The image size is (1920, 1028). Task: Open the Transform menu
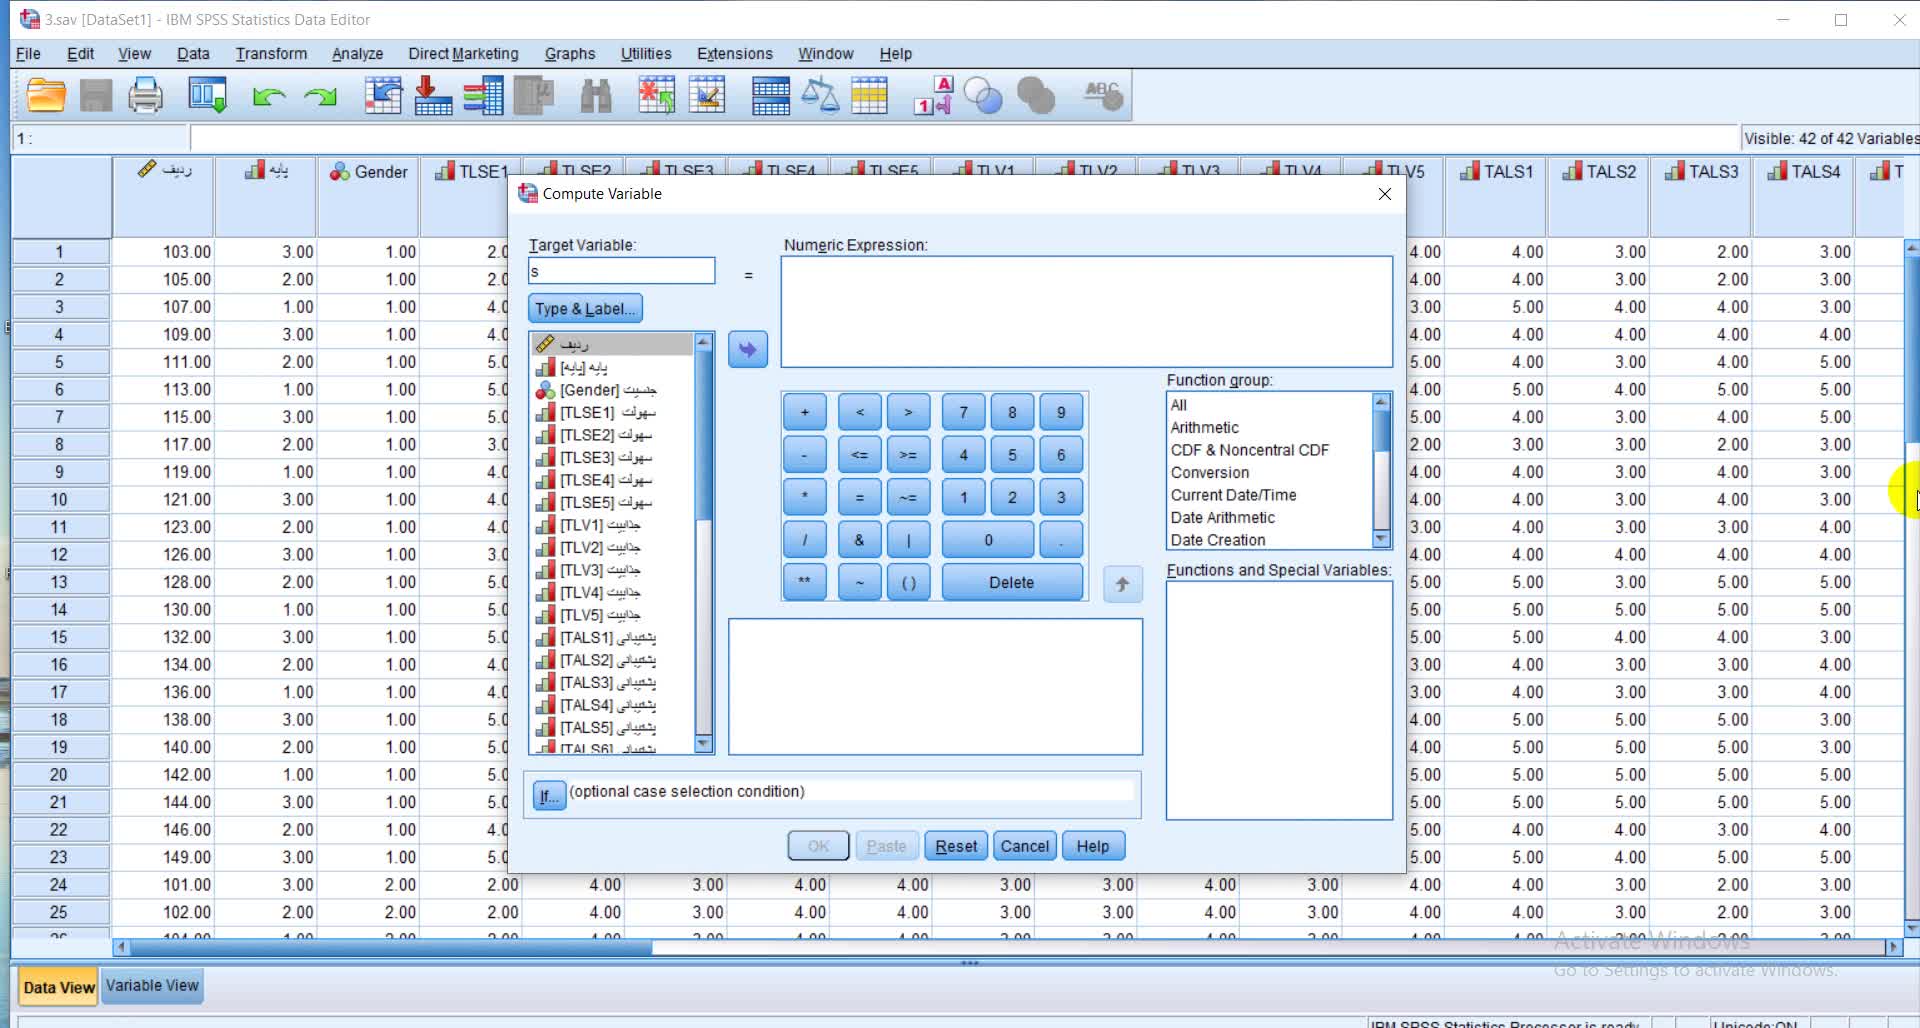click(271, 54)
